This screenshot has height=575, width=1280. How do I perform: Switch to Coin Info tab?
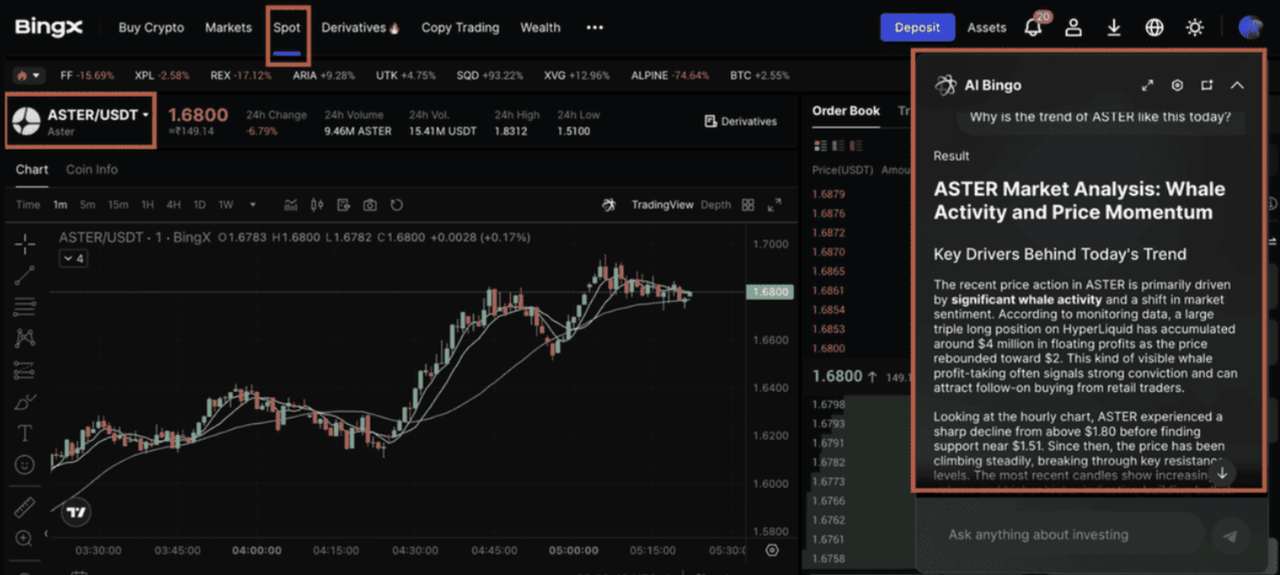click(91, 170)
